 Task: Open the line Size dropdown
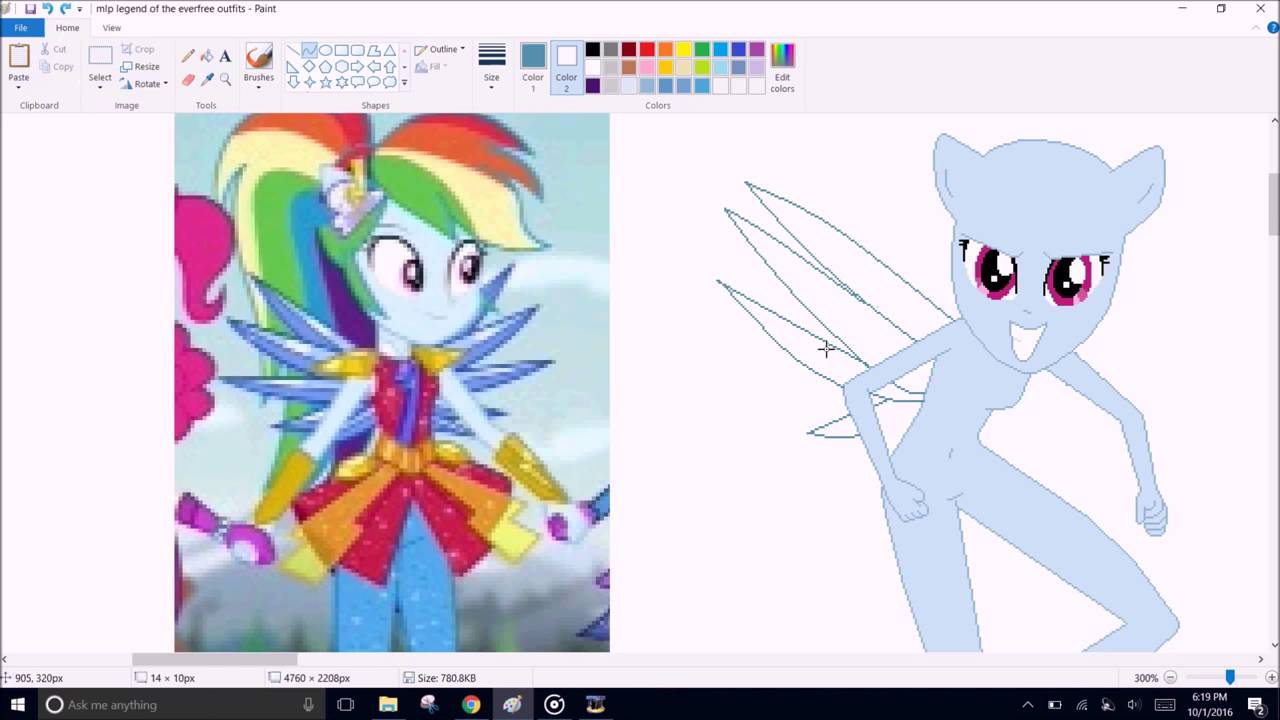point(491,68)
